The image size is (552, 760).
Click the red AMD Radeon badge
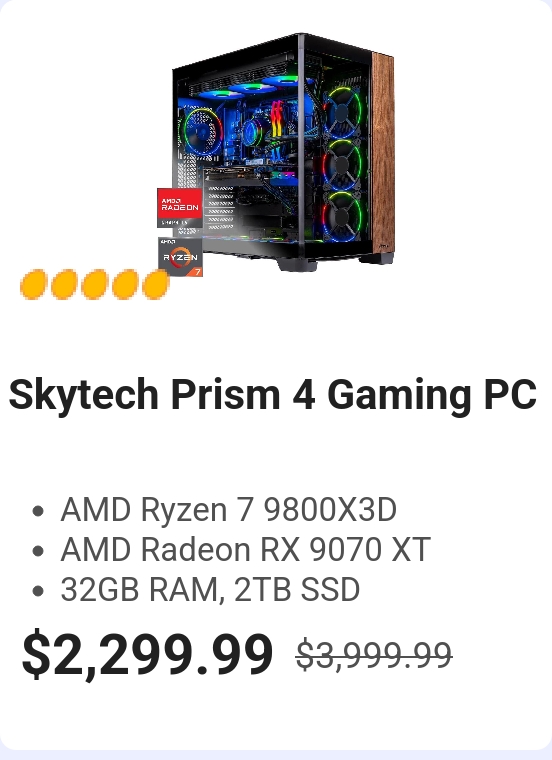pyautogui.click(x=180, y=207)
